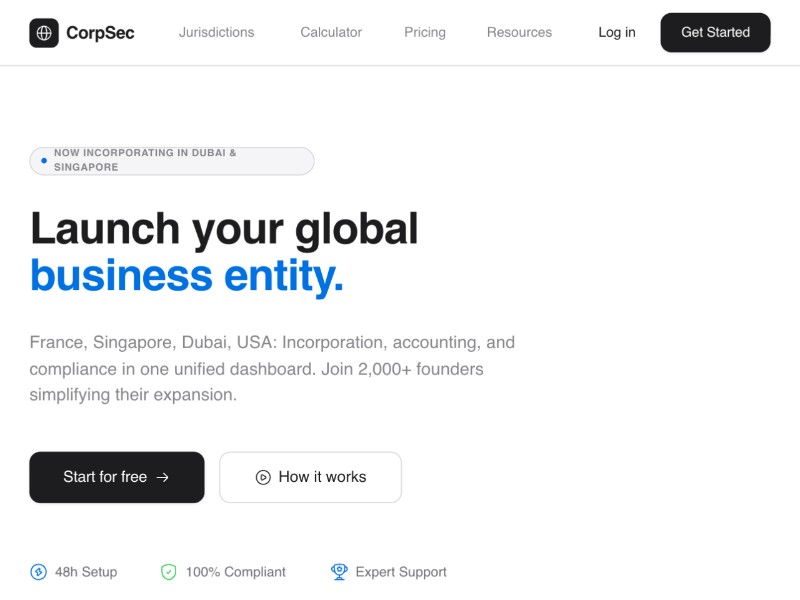Click the arrow in Start for free
The image size is (800, 600).
pyautogui.click(x=163, y=477)
